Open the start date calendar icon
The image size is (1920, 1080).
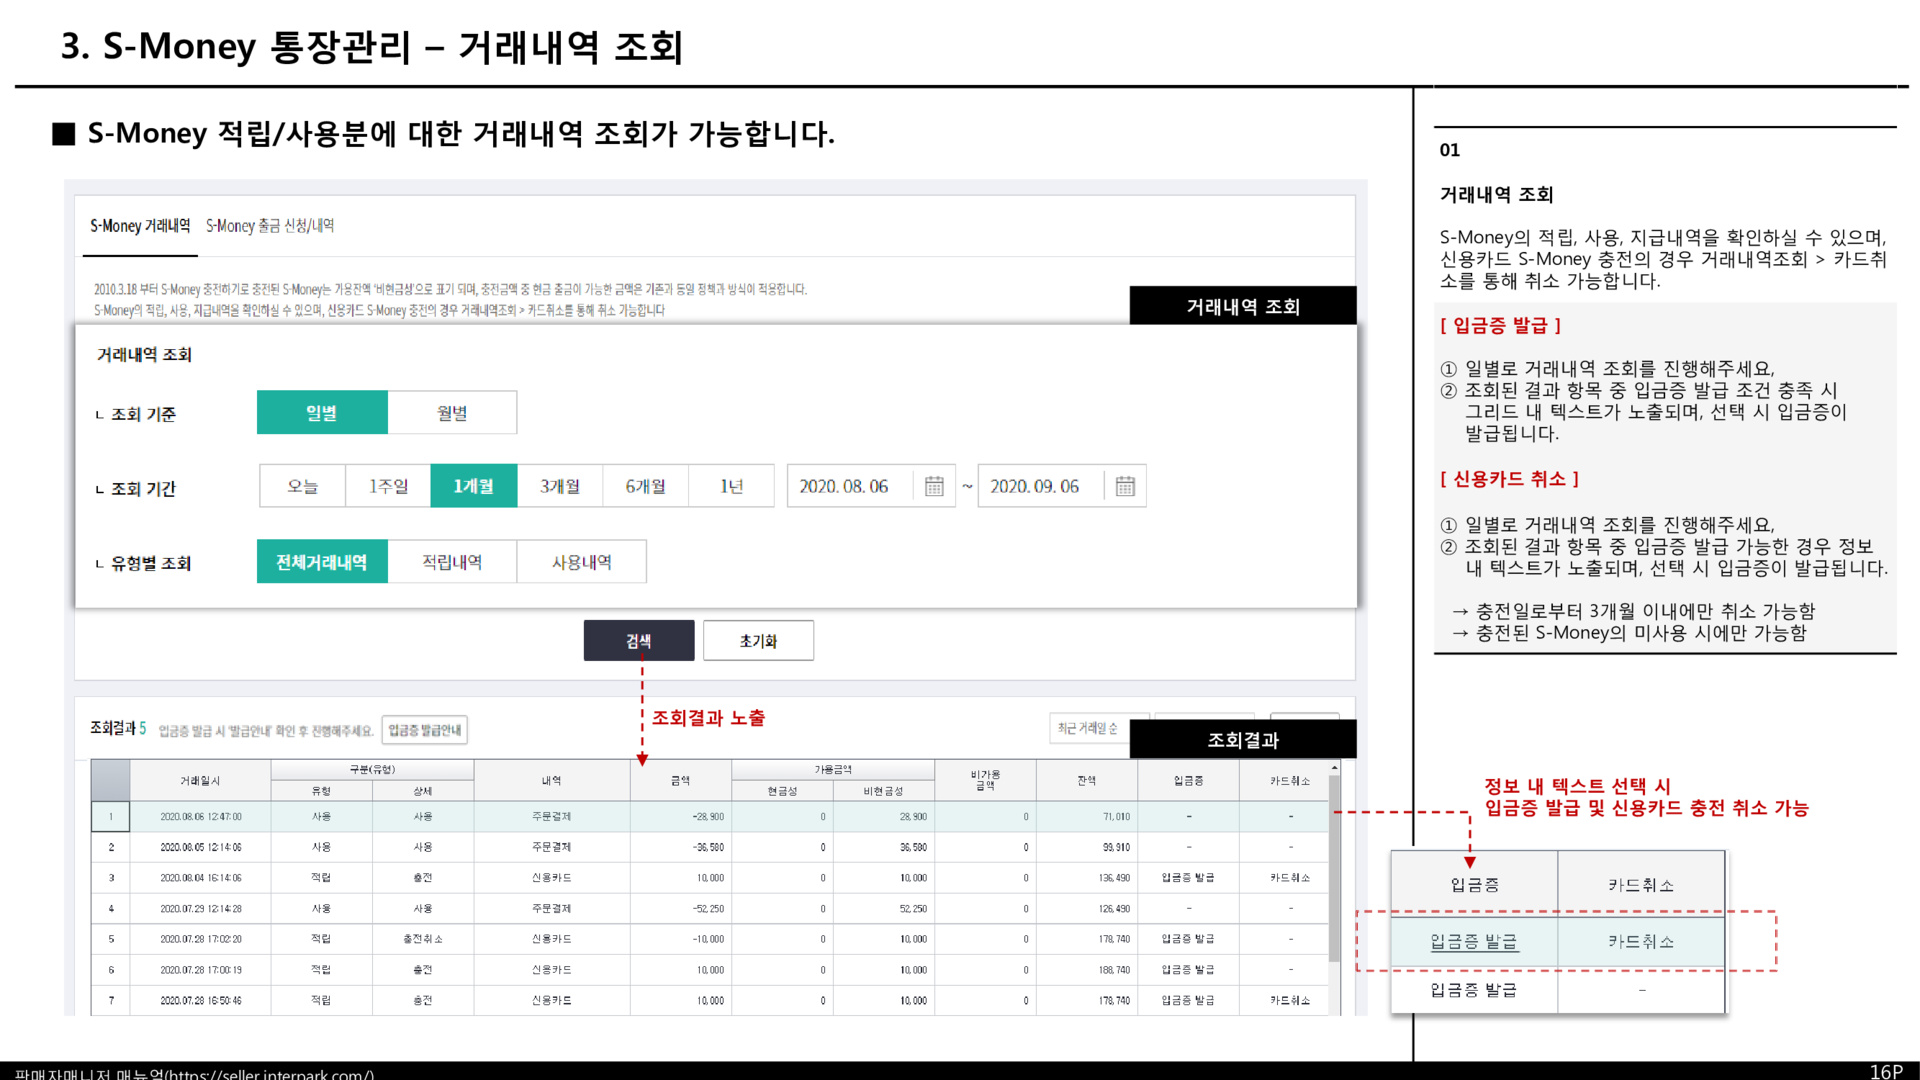click(934, 486)
